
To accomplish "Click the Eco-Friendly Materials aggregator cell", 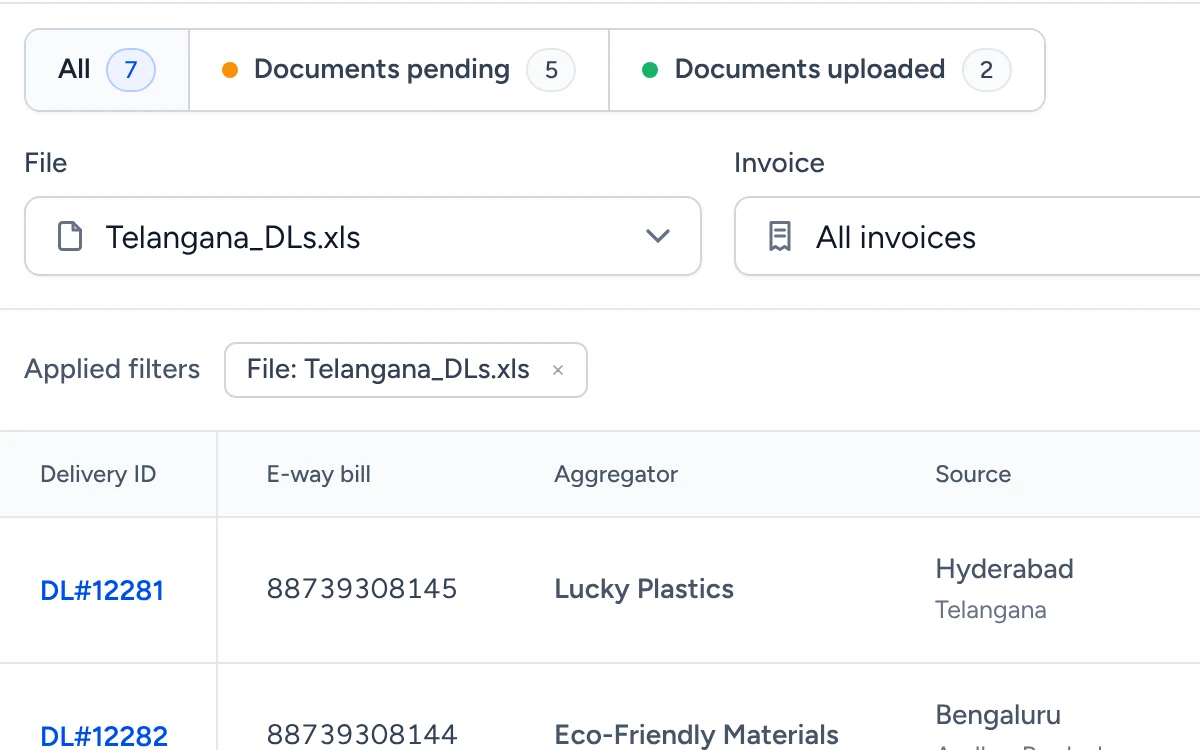I will (696, 735).
